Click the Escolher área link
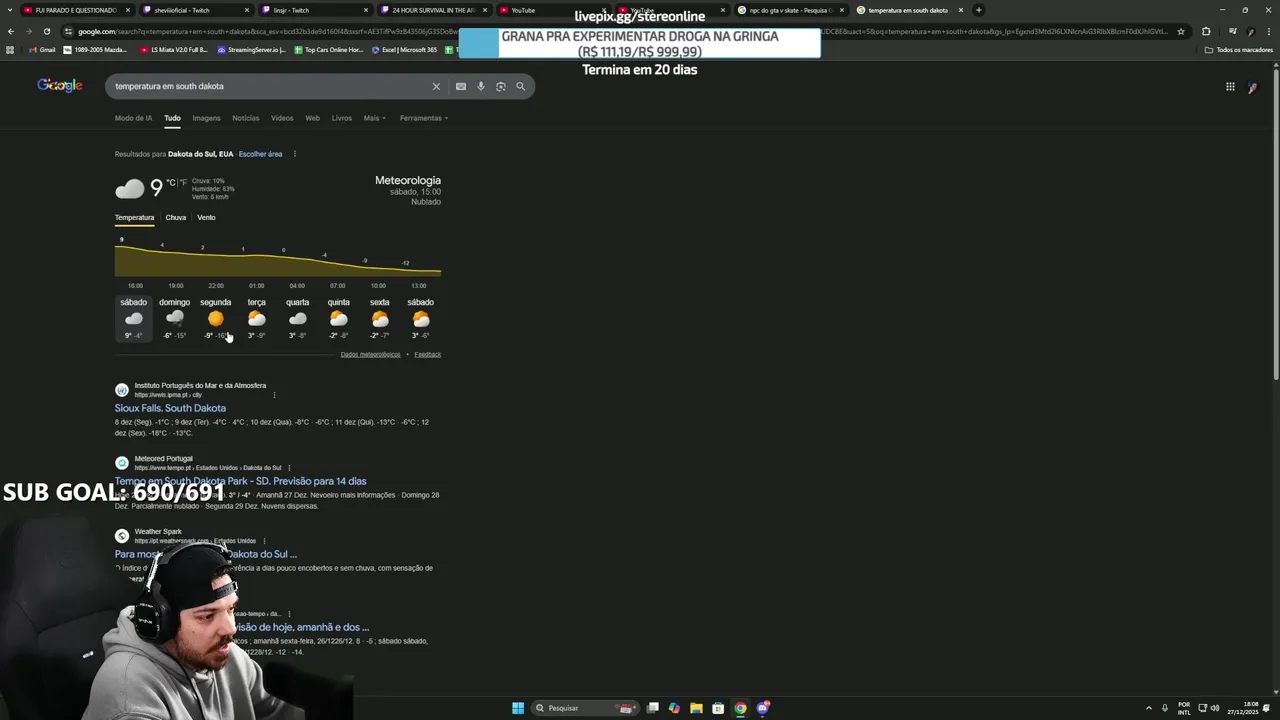 point(260,154)
